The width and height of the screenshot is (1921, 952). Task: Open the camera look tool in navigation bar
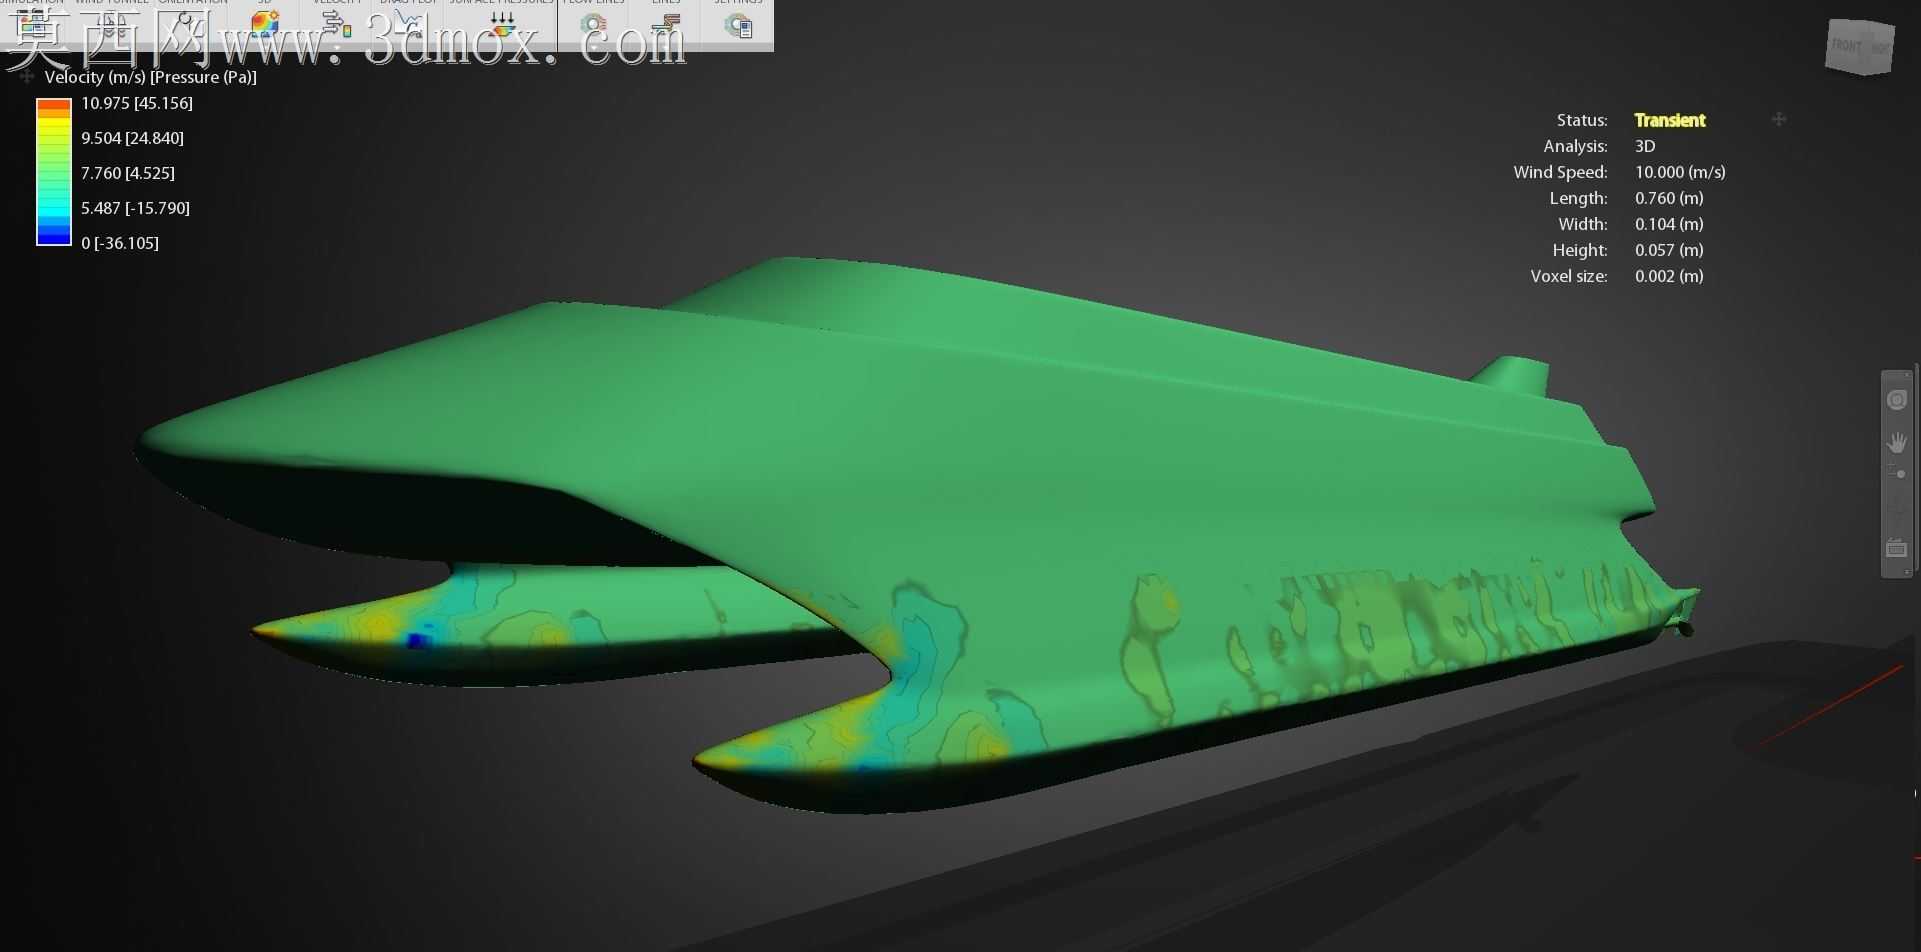[1897, 548]
